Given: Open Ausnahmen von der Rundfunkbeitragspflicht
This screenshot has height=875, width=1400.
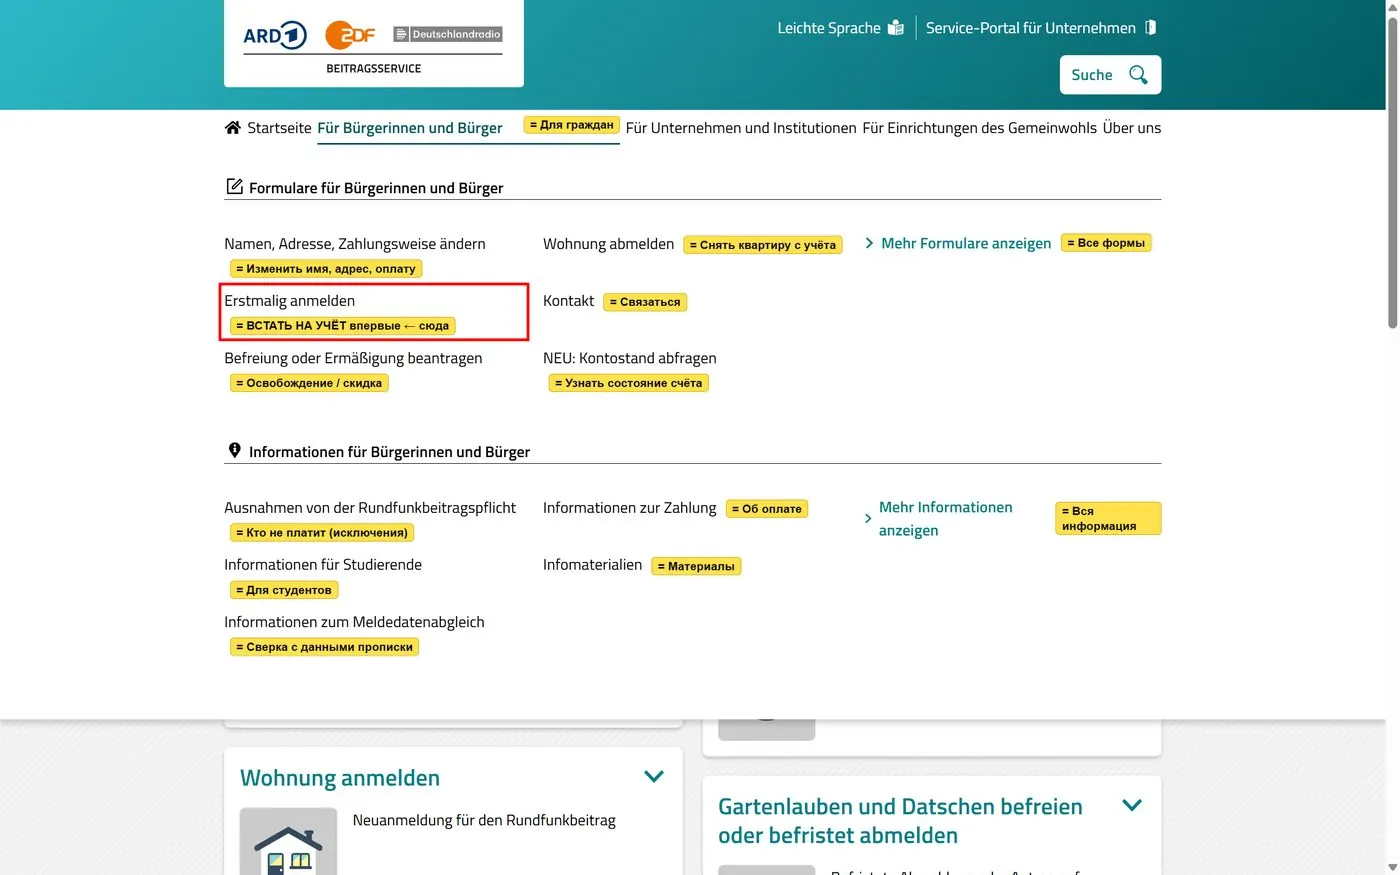Looking at the screenshot, I should [x=370, y=508].
